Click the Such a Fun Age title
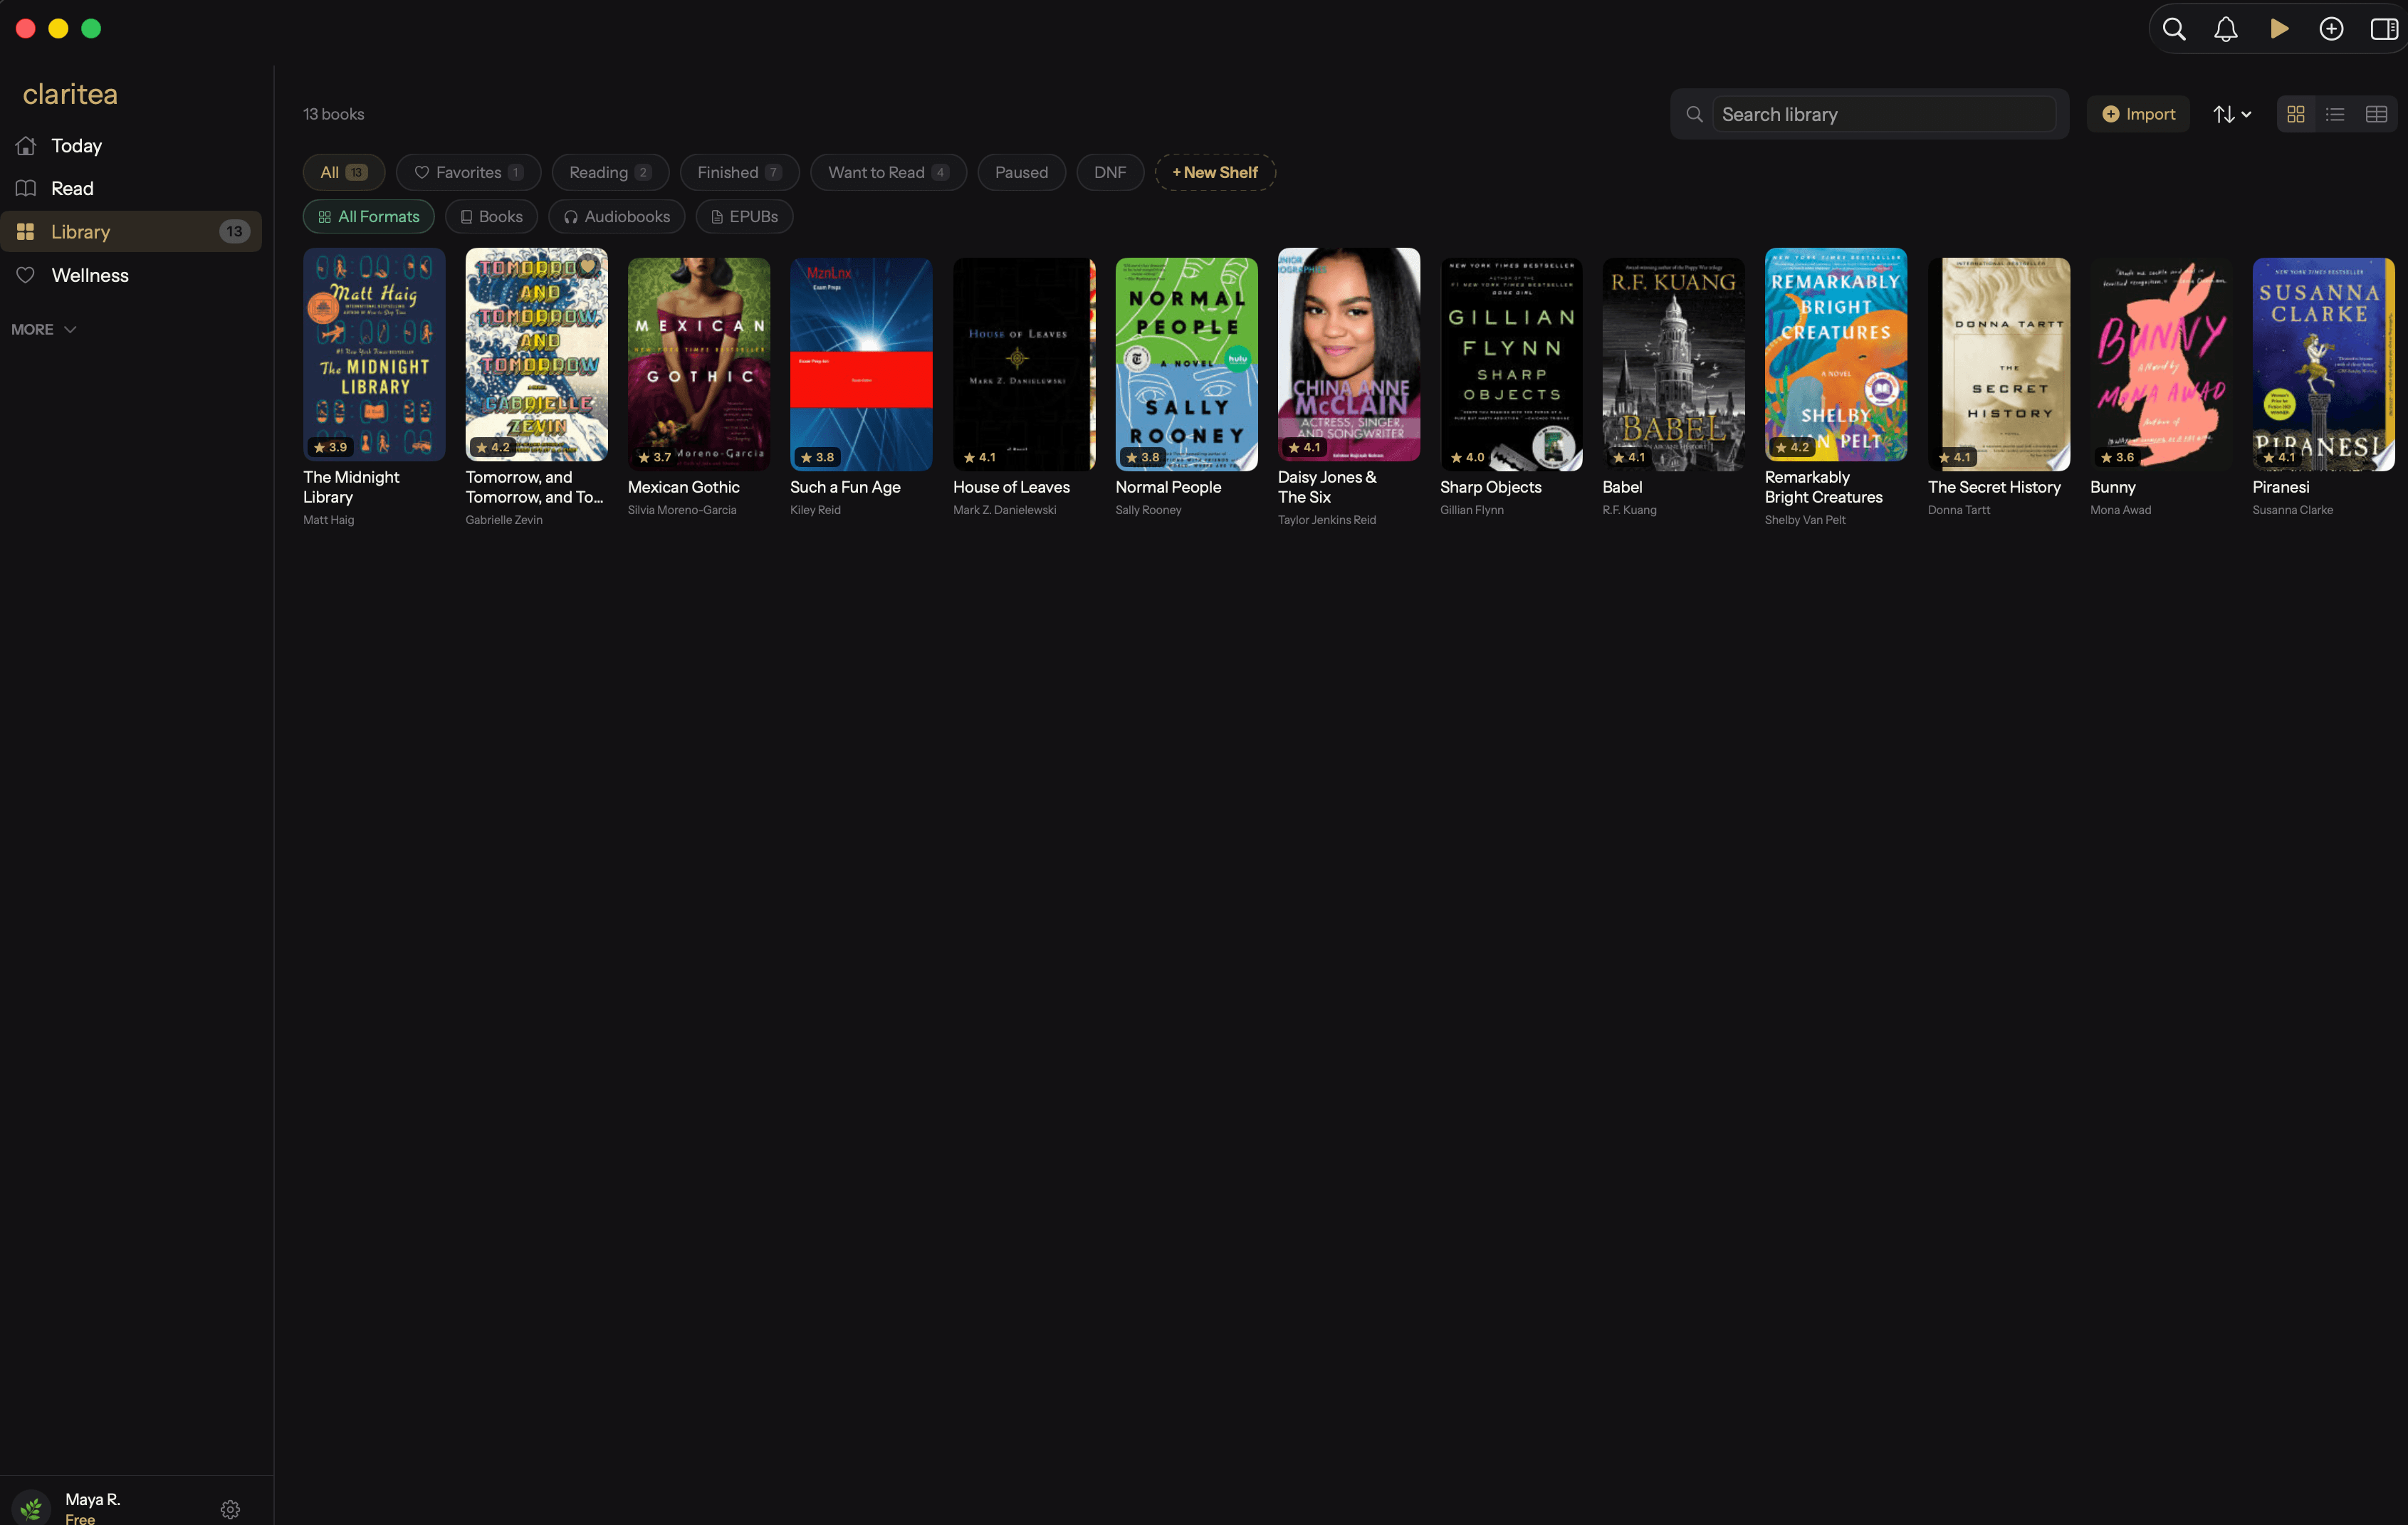This screenshot has width=2408, height=1525. point(845,488)
